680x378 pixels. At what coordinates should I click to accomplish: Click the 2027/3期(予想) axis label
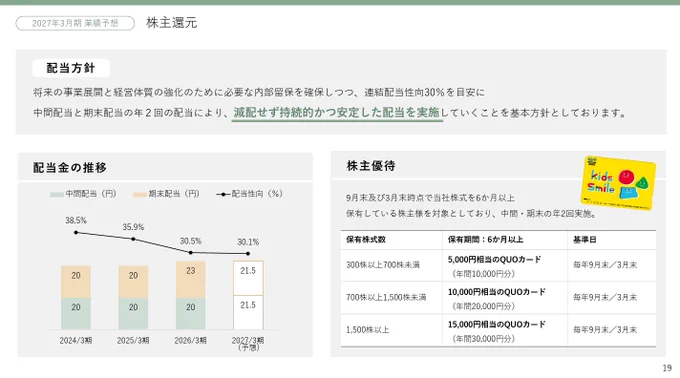(248, 343)
